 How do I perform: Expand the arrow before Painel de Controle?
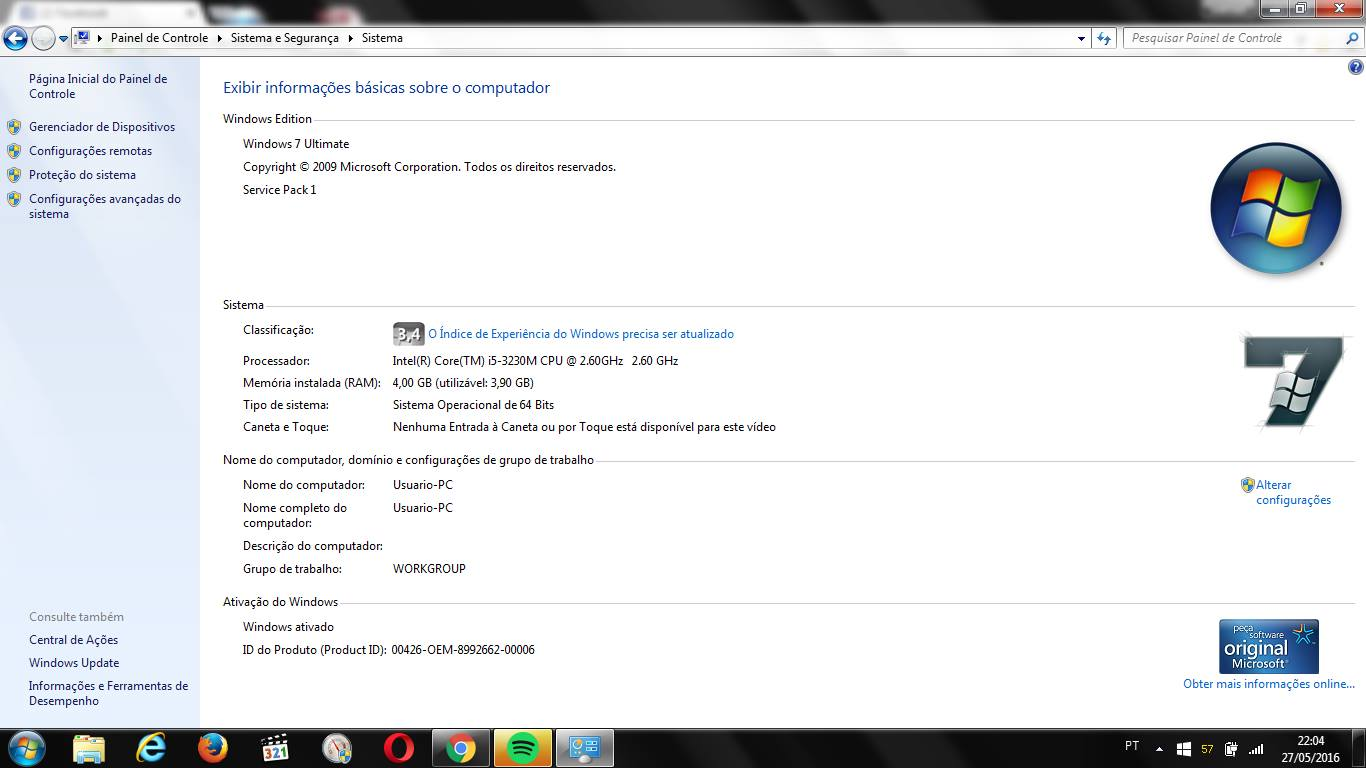point(100,38)
